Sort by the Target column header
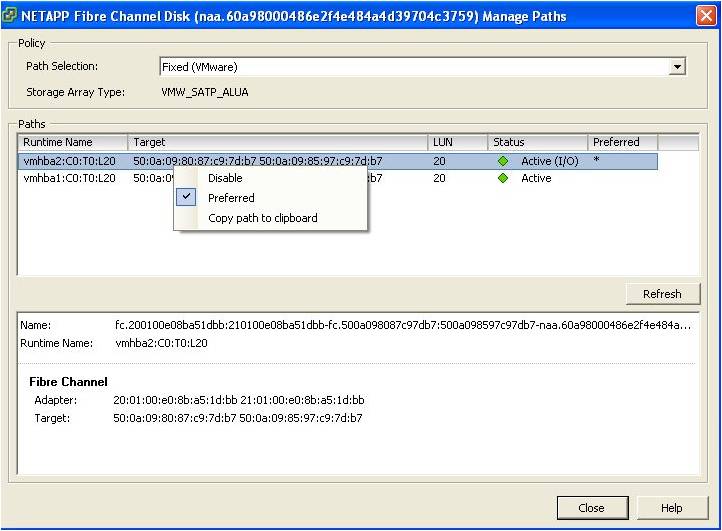Viewport: 722px width, 531px height. (x=278, y=142)
